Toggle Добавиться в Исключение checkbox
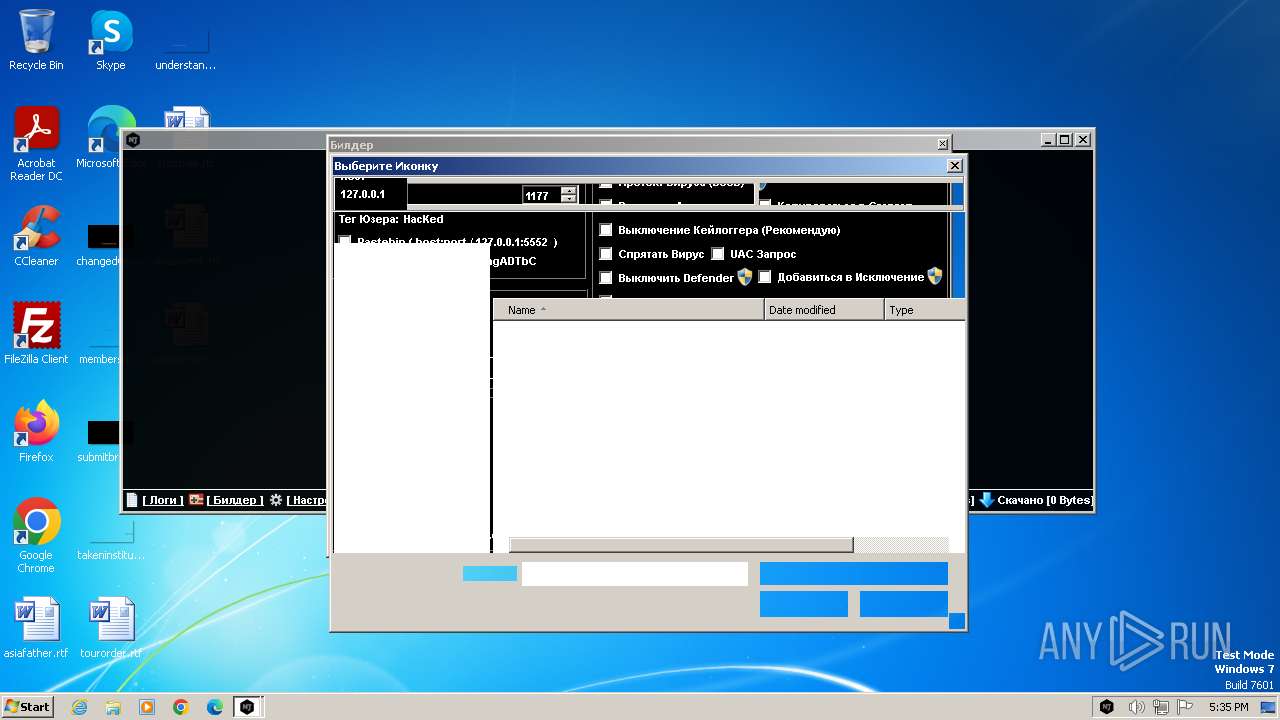 tap(765, 277)
